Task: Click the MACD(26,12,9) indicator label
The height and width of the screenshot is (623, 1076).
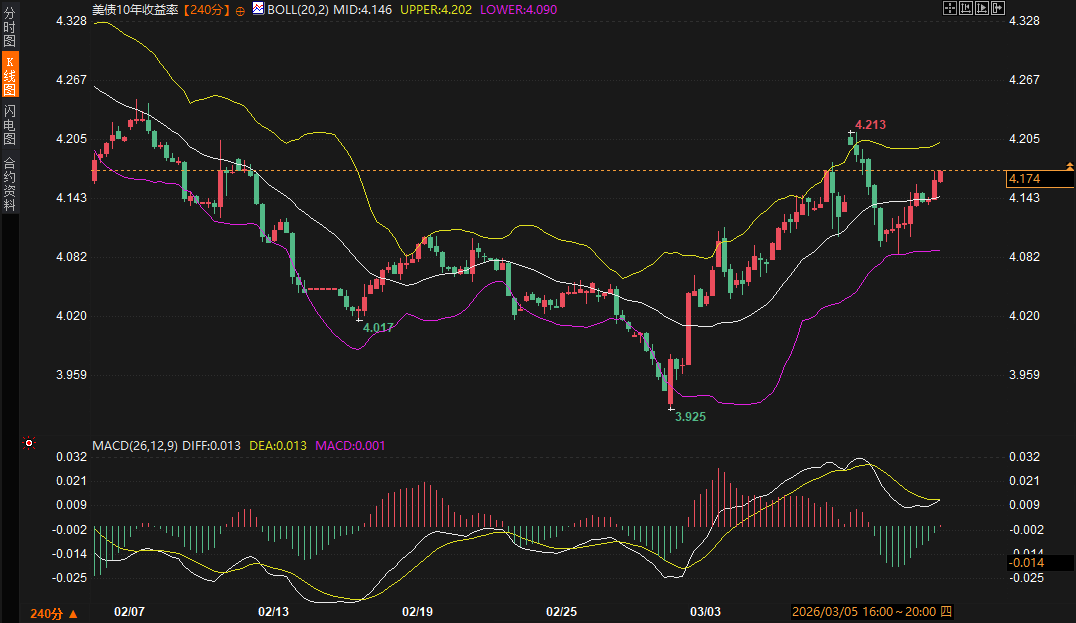Action: pyautogui.click(x=134, y=445)
